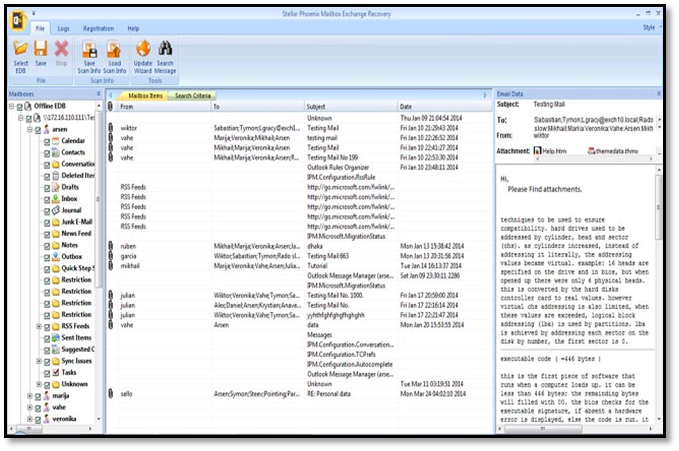
Task: Toggle the Conversation folder checkbox
Action: 47,165
